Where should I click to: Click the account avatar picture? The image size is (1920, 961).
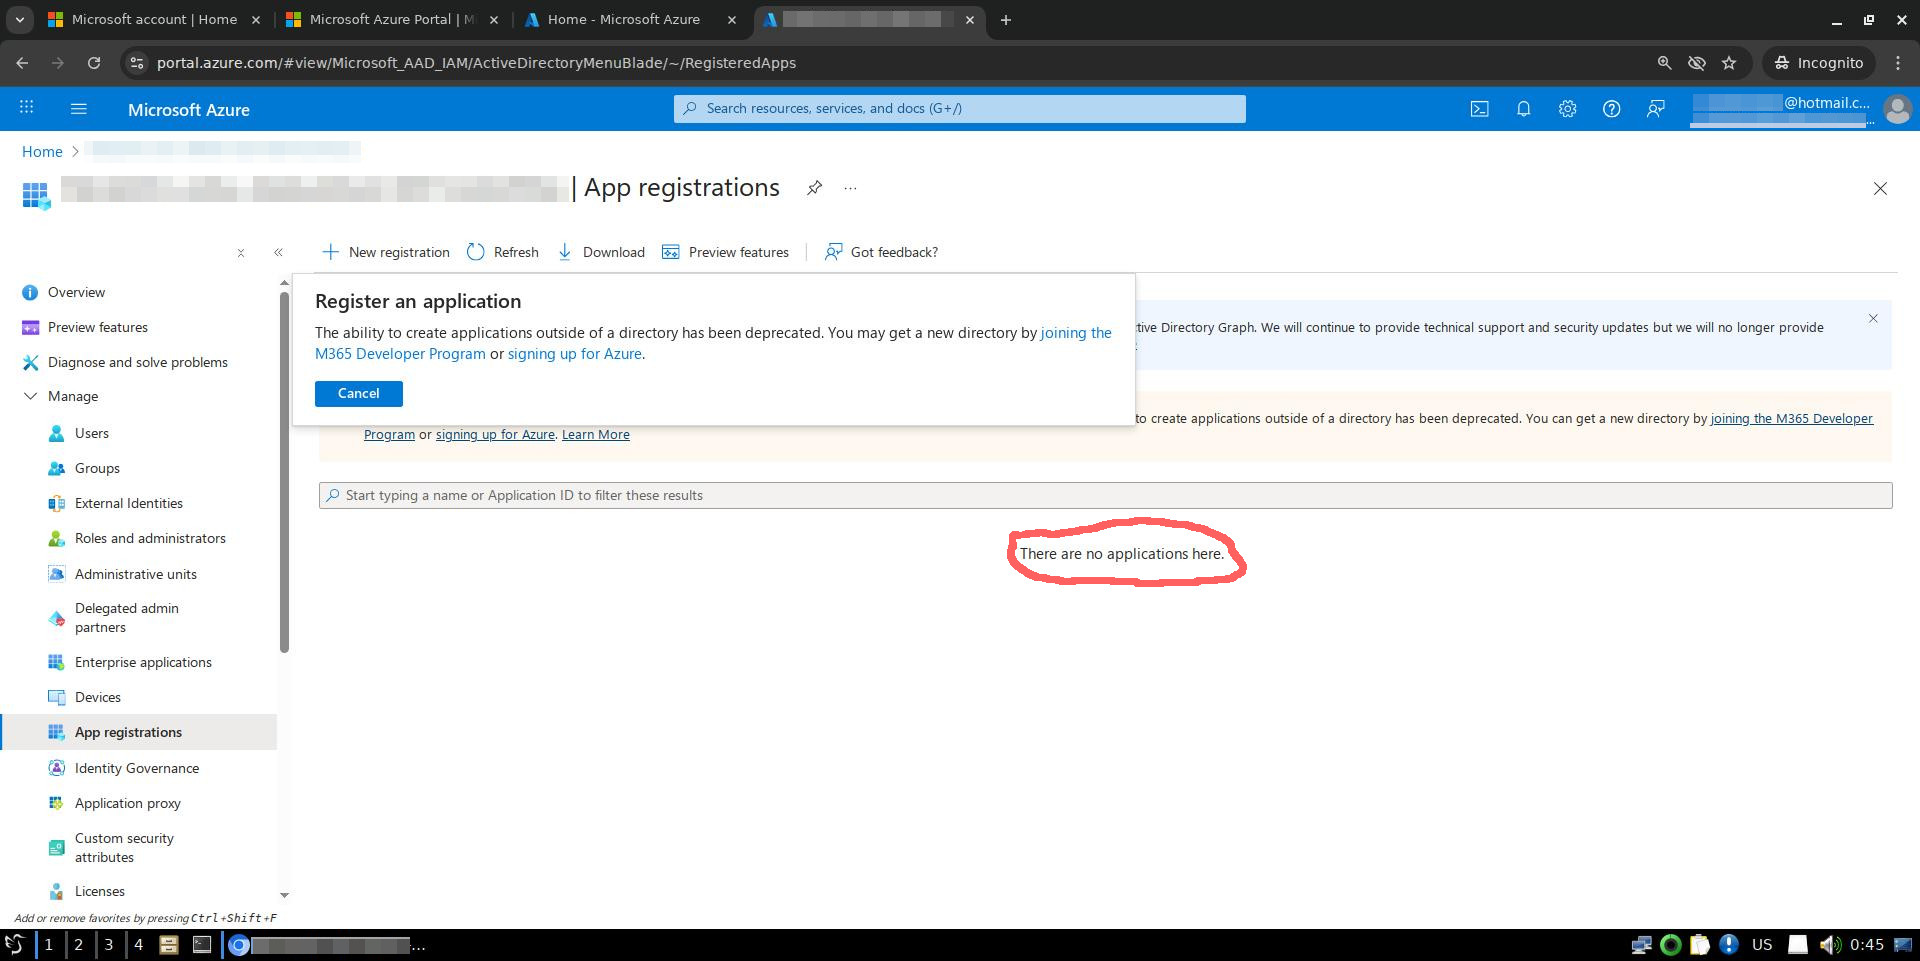(1897, 109)
